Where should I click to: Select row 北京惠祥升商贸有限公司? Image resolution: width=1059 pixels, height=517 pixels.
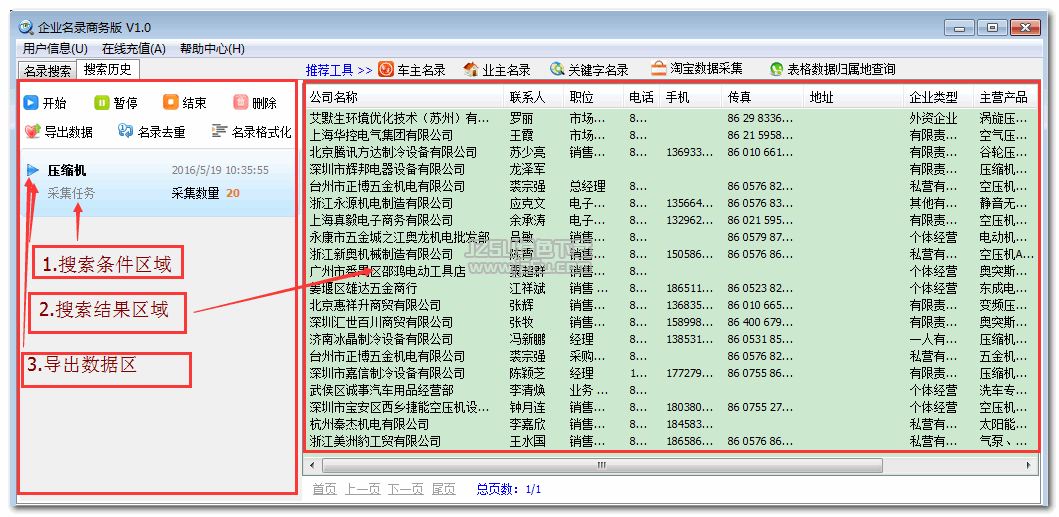coord(671,305)
